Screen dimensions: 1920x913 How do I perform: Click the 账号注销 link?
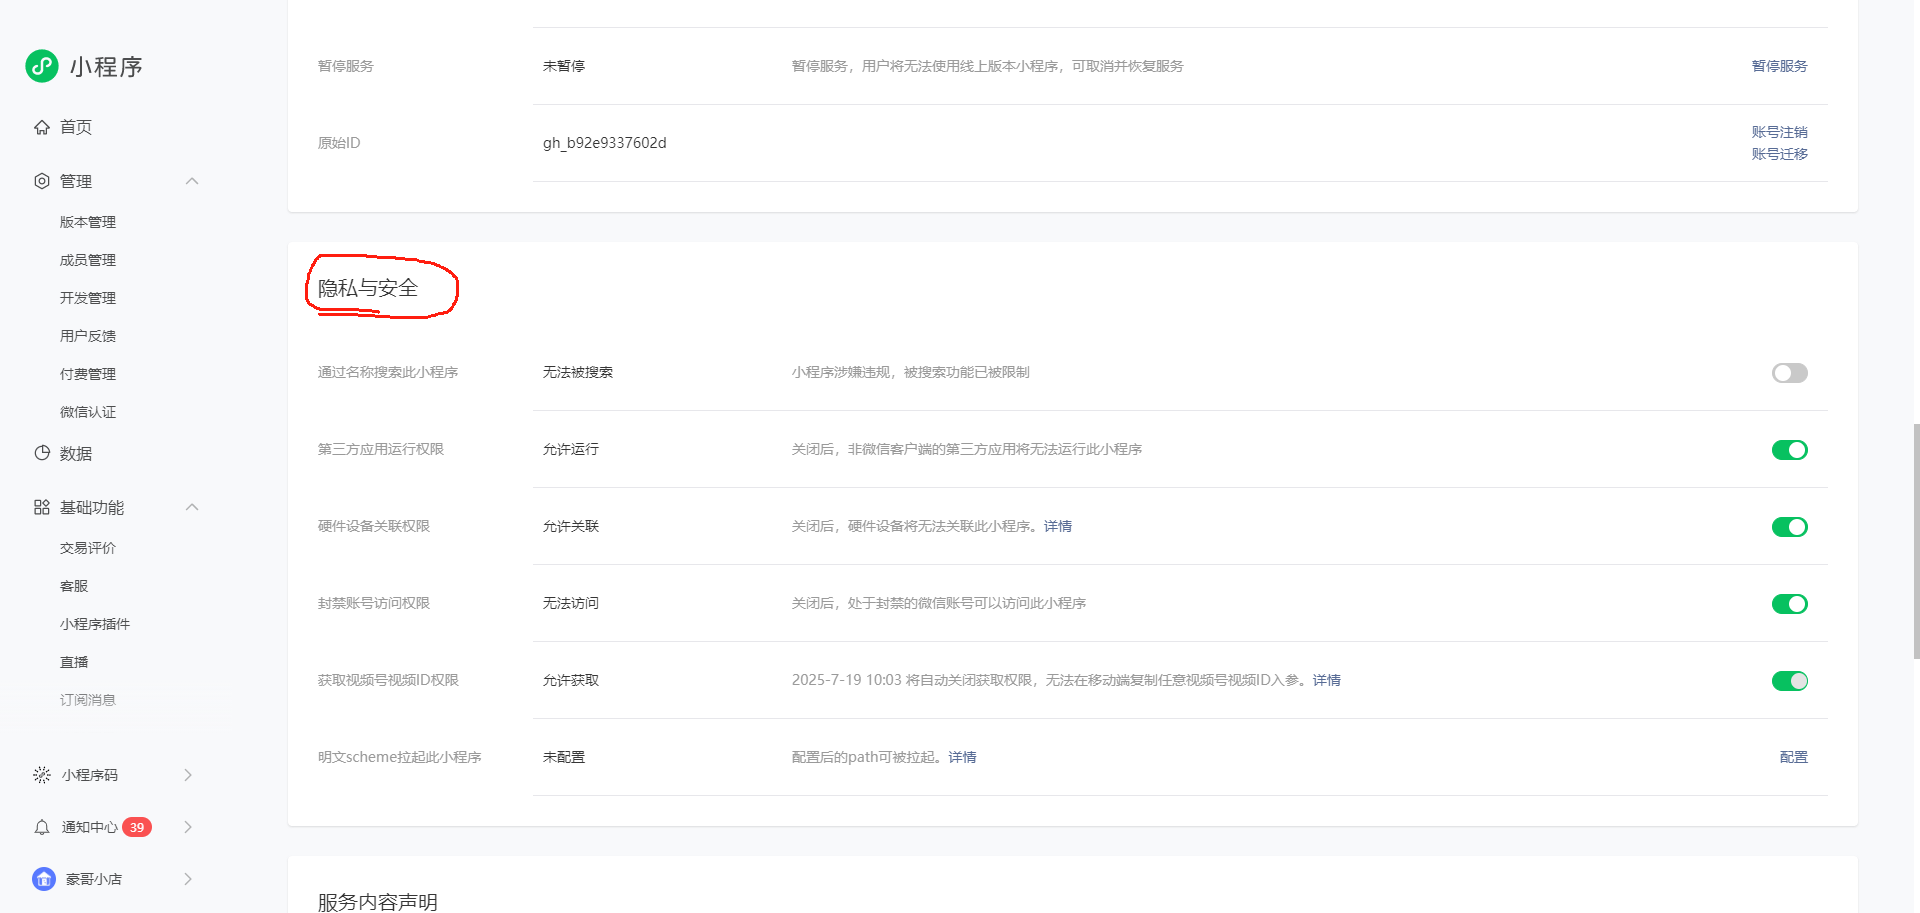pos(1779,132)
